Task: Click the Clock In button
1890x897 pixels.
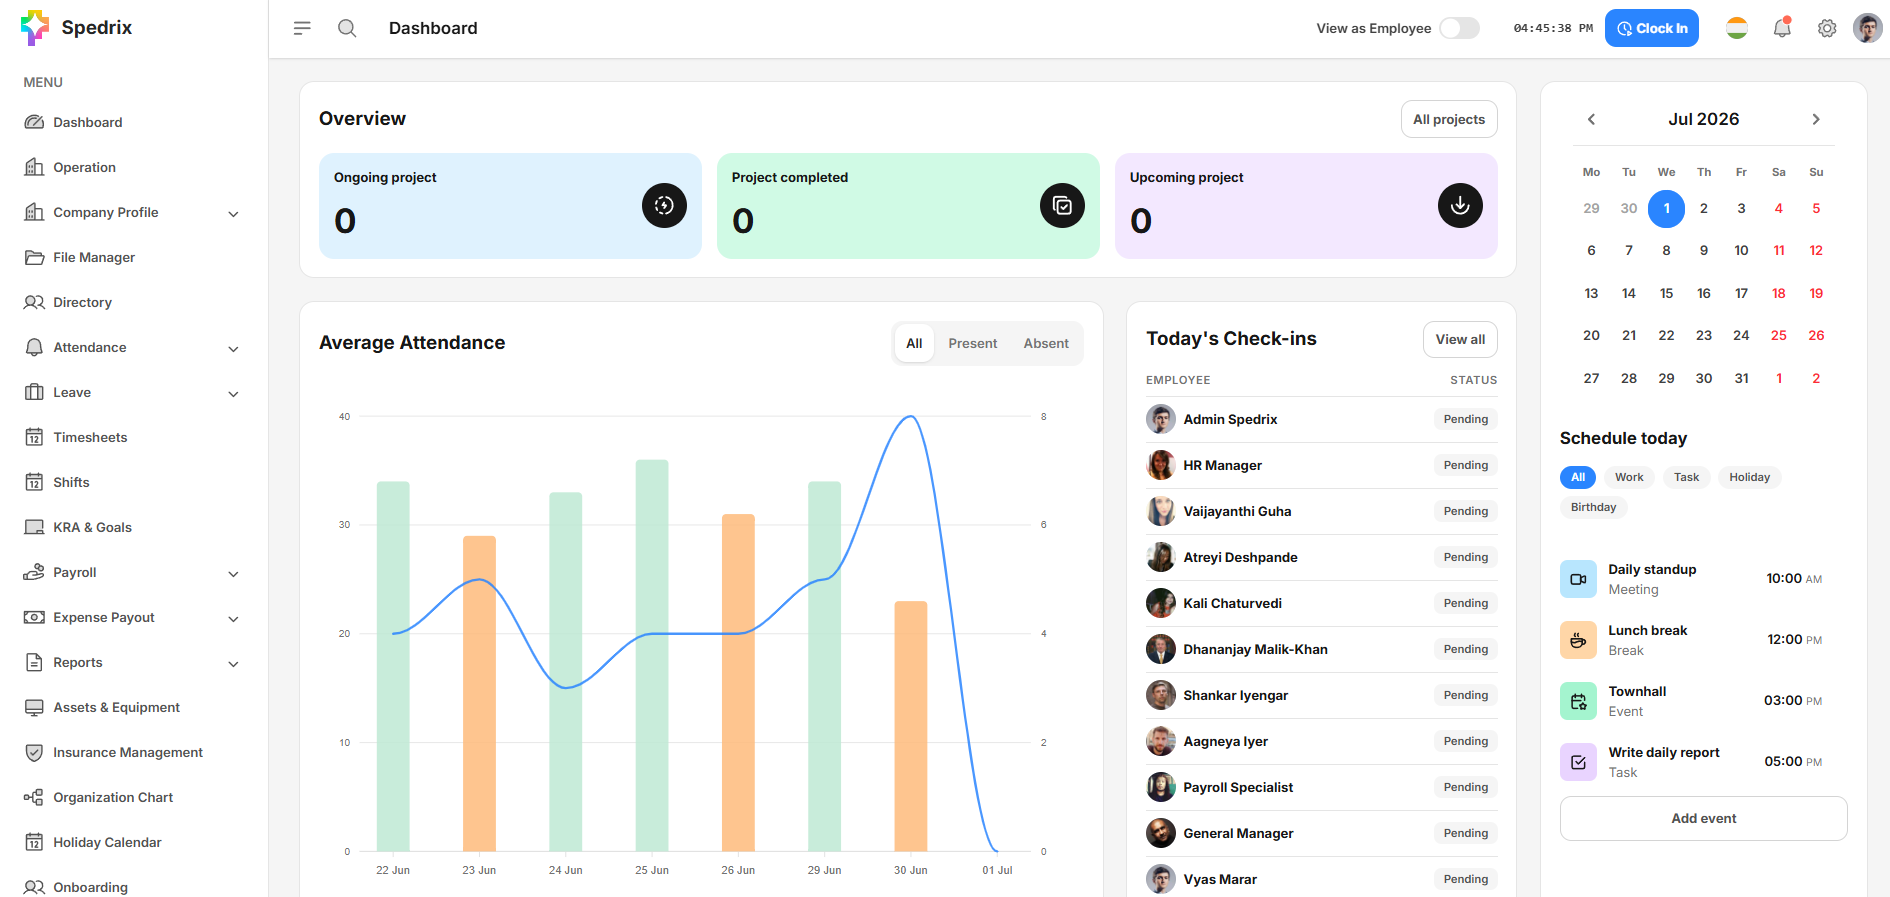Action: [x=1651, y=28]
